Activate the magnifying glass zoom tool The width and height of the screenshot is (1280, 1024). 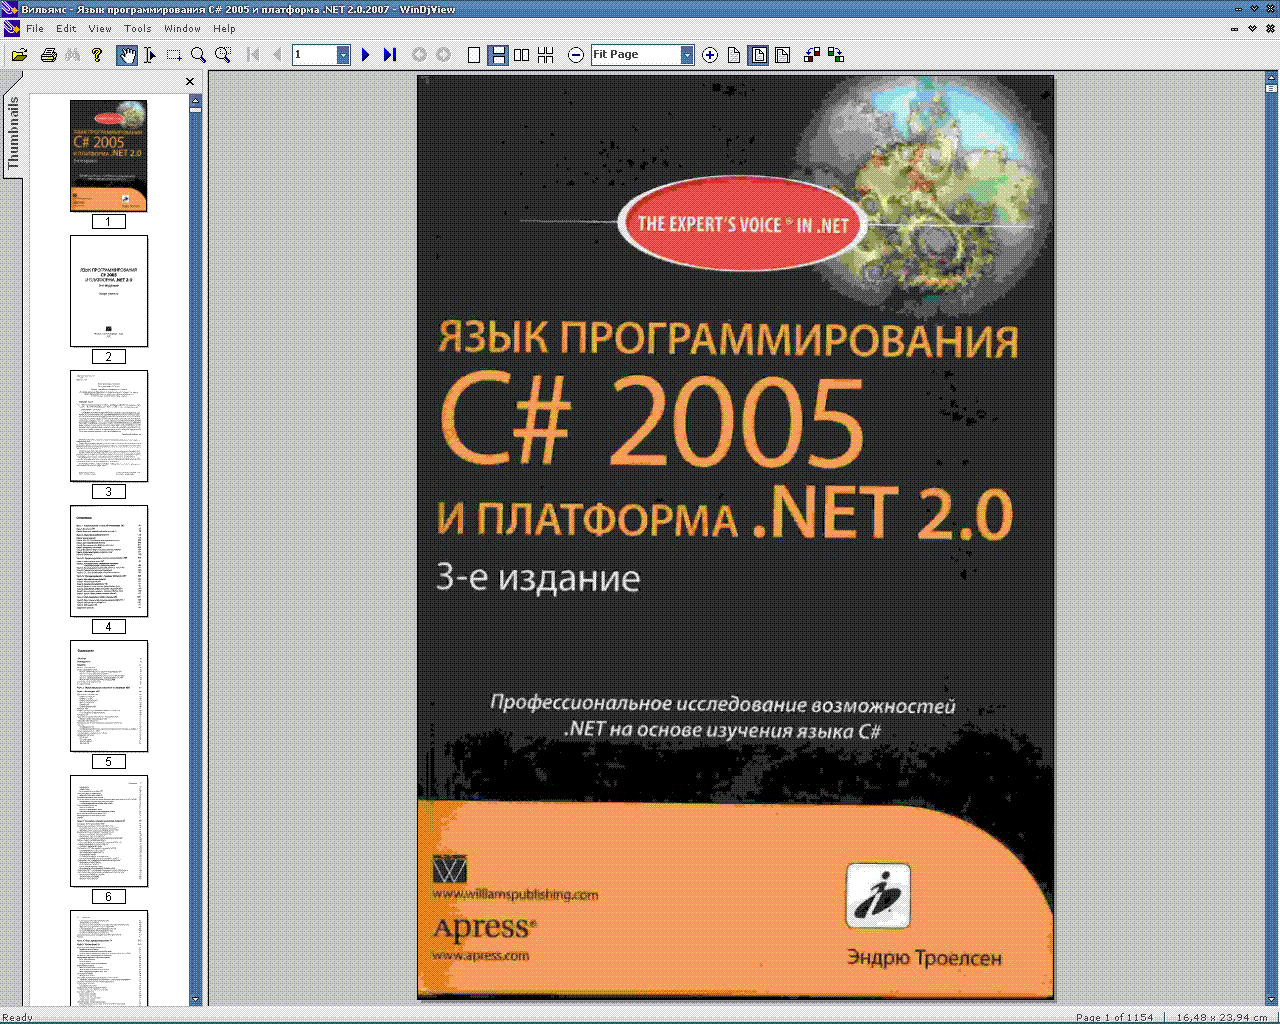pos(198,55)
